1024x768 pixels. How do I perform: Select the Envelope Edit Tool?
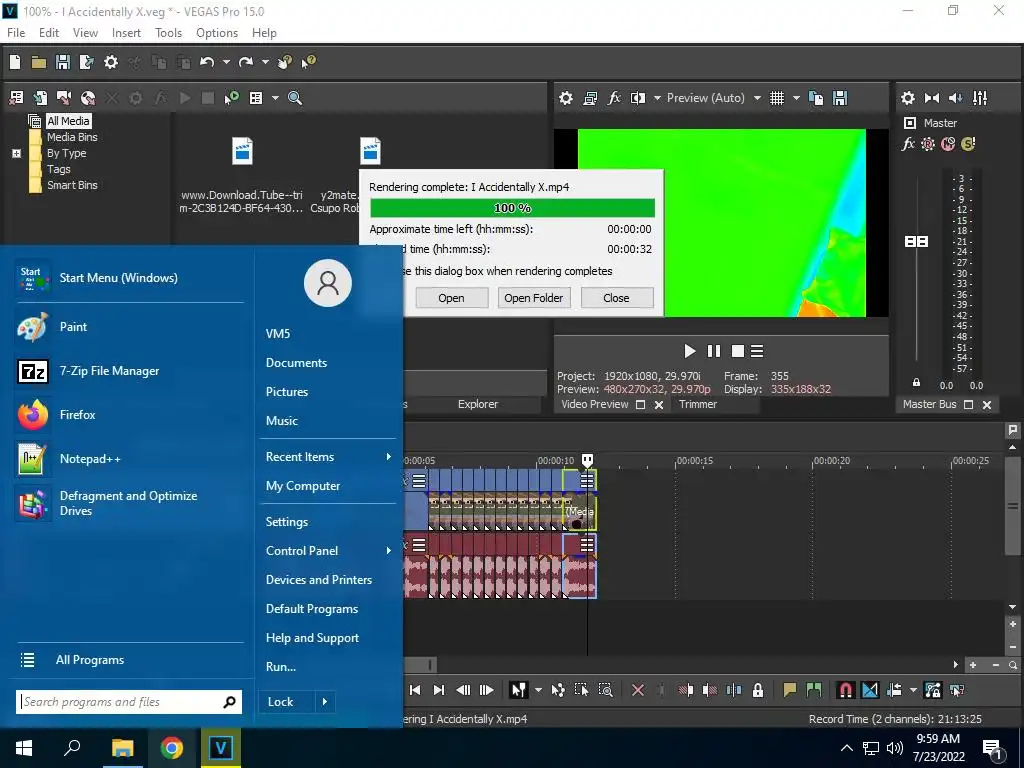[x=558, y=690]
